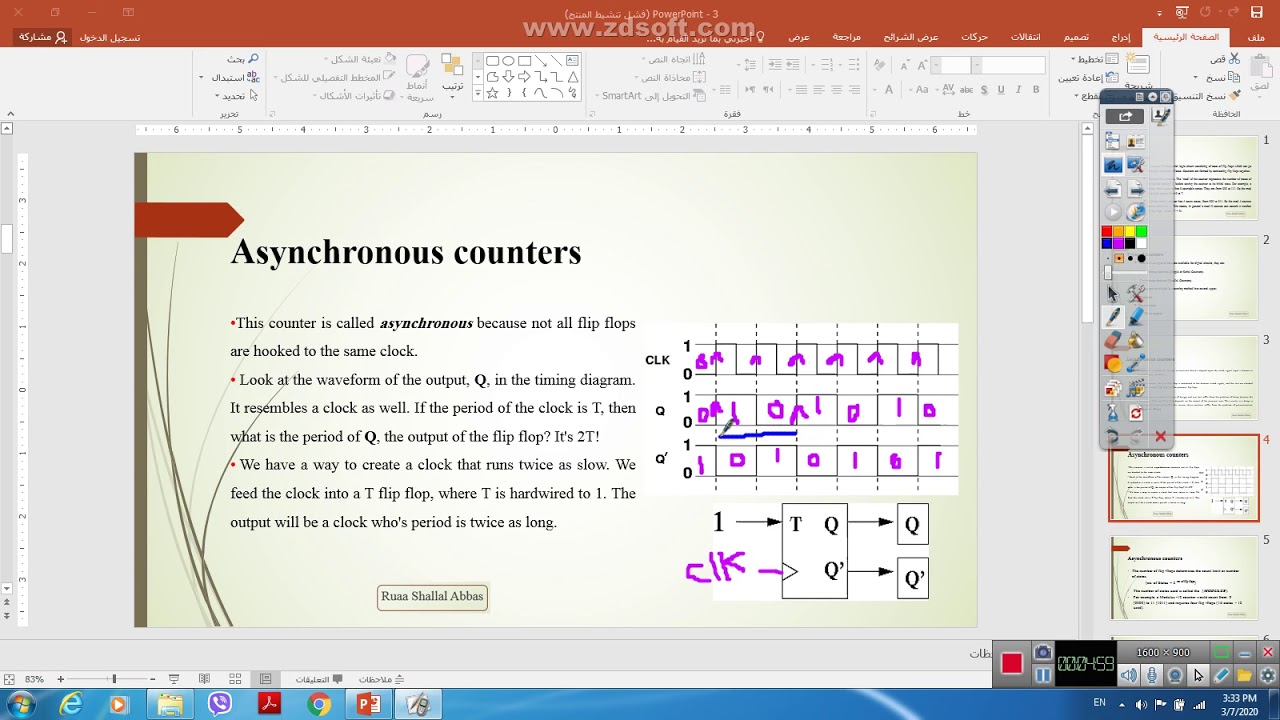This screenshot has width=1280, height=720.
Task: Expand the shapes gallery more arrow
Action: [x=477, y=93]
